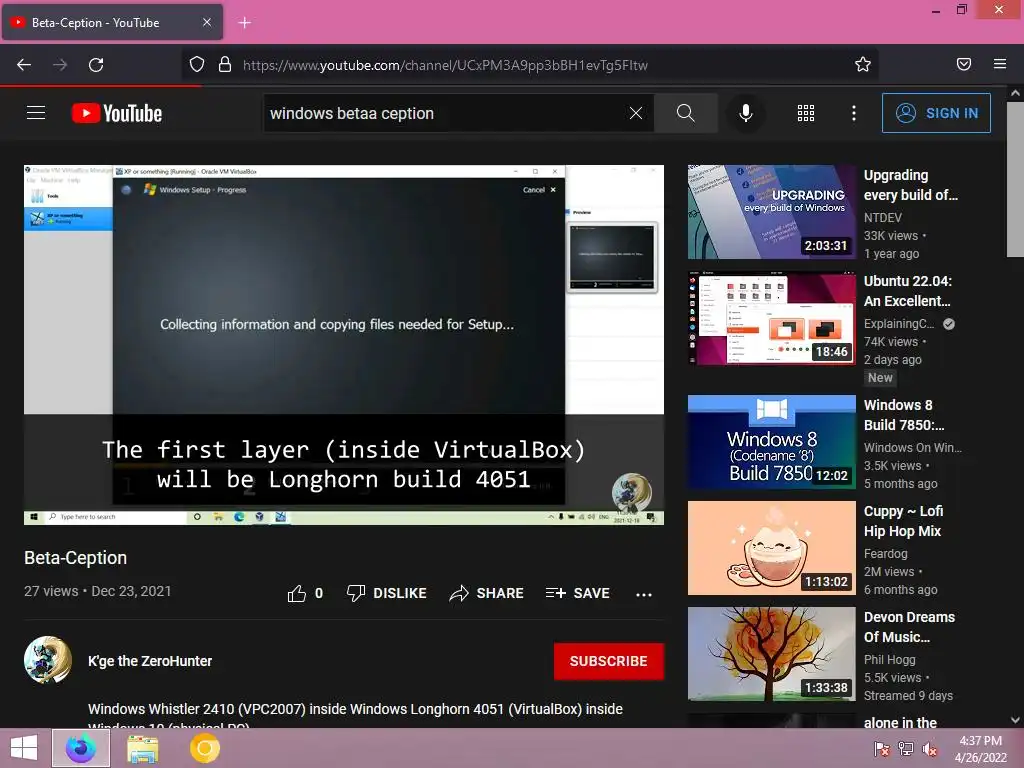Open Upgrading every build of Windows thumbnail
The image size is (1024, 768).
(x=771, y=212)
